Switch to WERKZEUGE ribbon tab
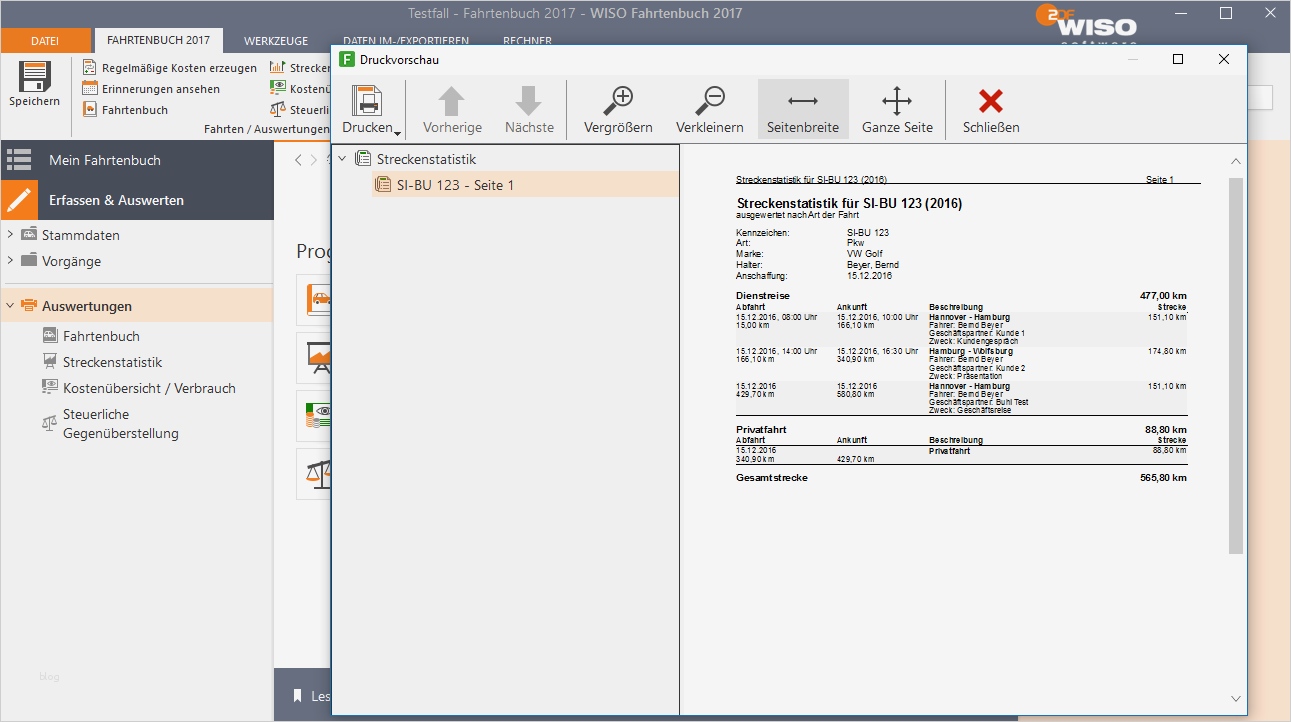1291x722 pixels. [x=276, y=41]
